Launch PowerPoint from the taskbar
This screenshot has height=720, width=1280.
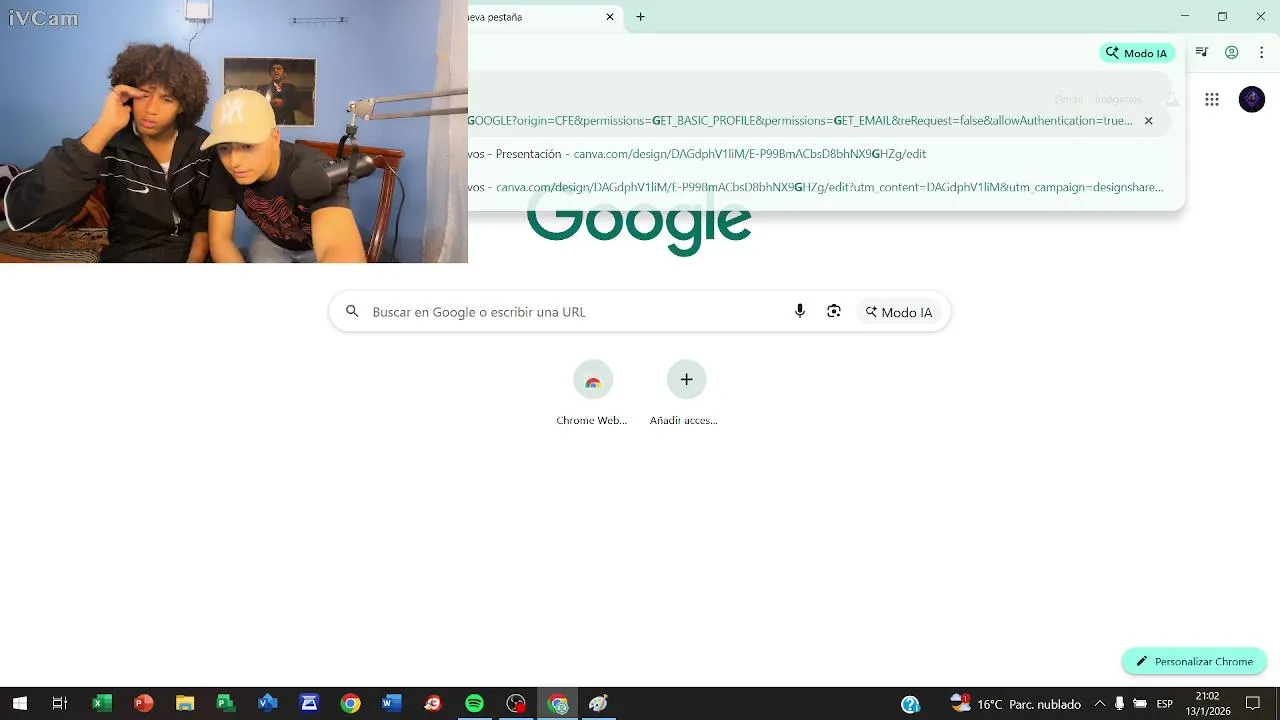point(143,704)
